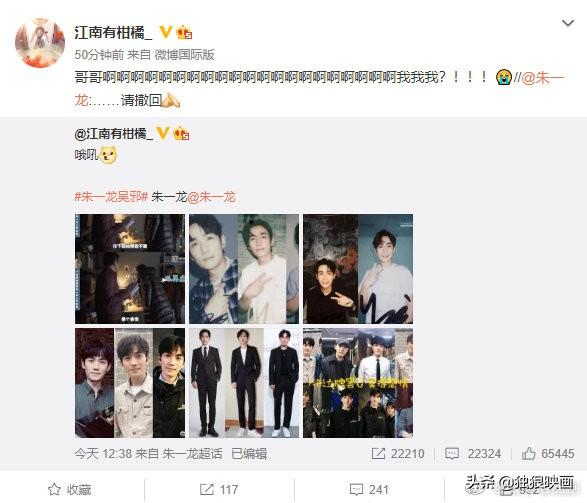Open the 241 comments section
Screen dimensions: 587x503
369,489
